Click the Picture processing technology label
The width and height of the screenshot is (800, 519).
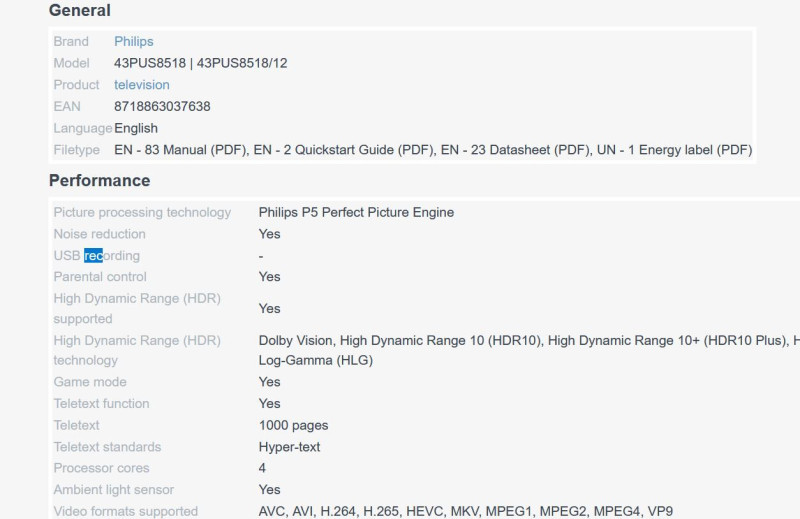142,212
